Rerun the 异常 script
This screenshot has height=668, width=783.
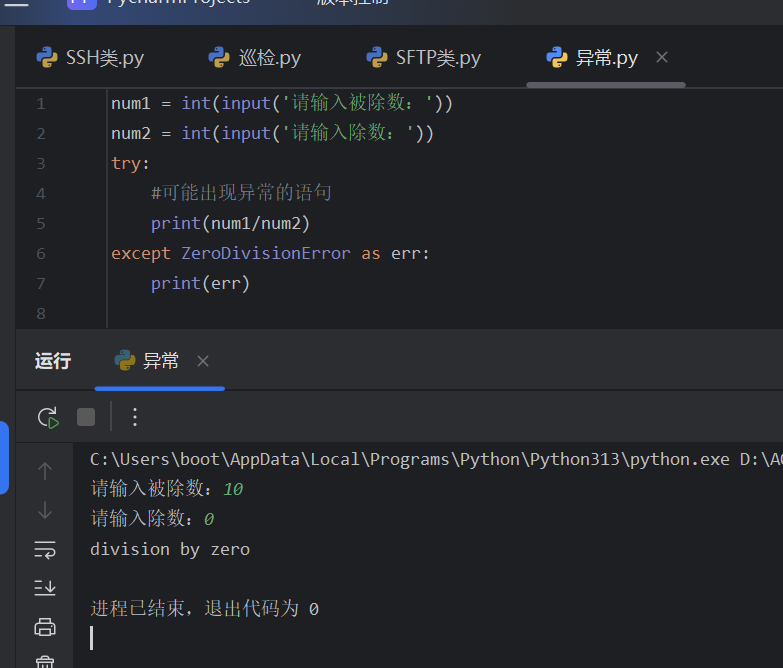pos(48,417)
